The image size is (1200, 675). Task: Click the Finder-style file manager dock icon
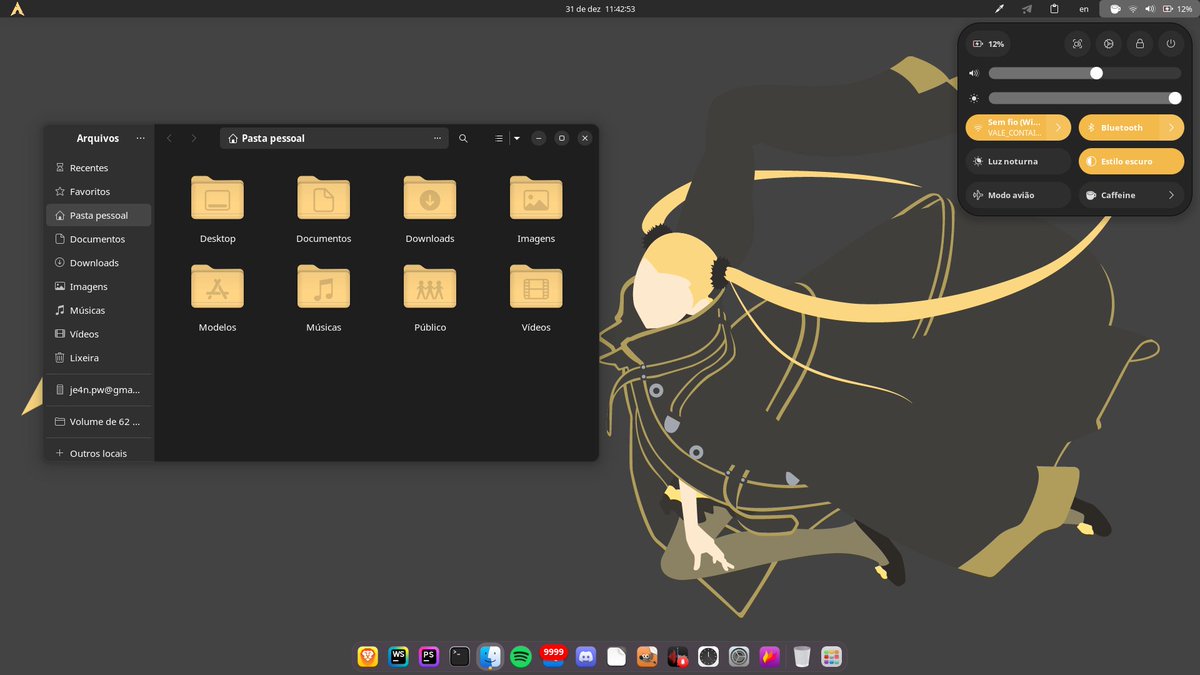click(490, 657)
